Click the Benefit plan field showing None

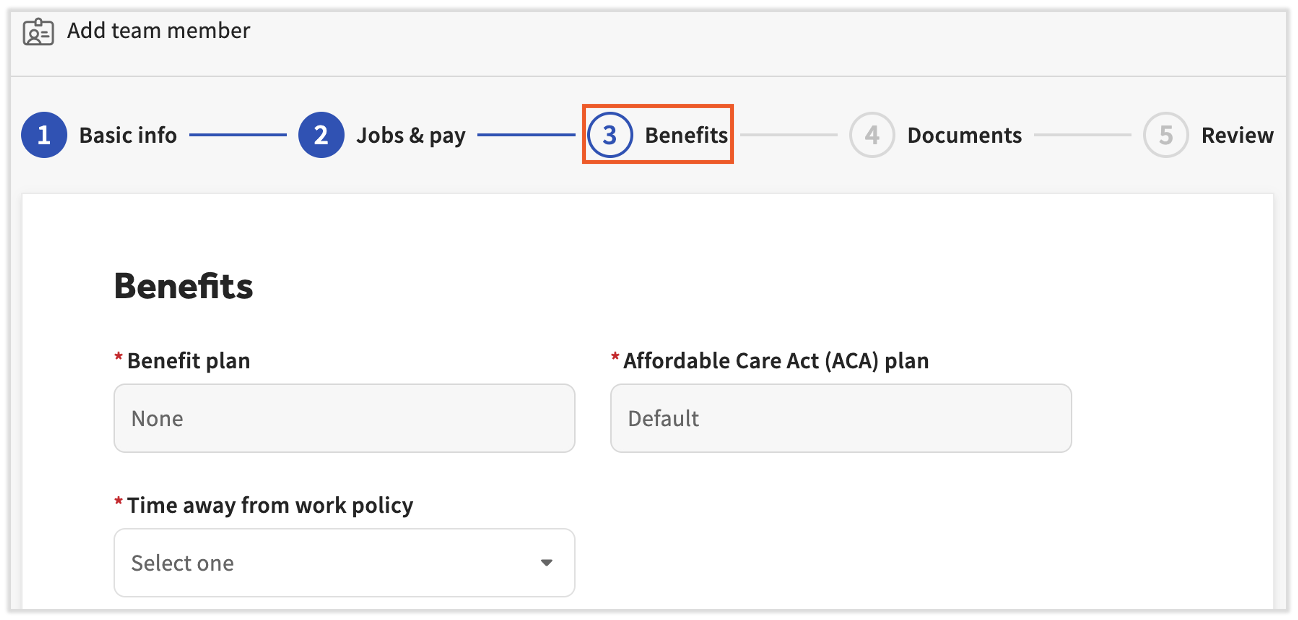(x=344, y=418)
